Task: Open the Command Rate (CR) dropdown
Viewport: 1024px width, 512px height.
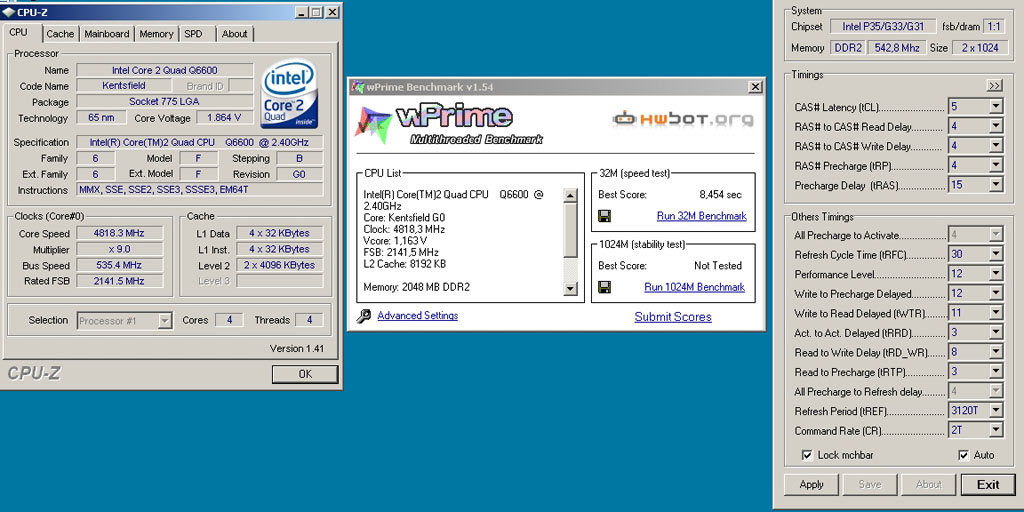Action: 995,430
